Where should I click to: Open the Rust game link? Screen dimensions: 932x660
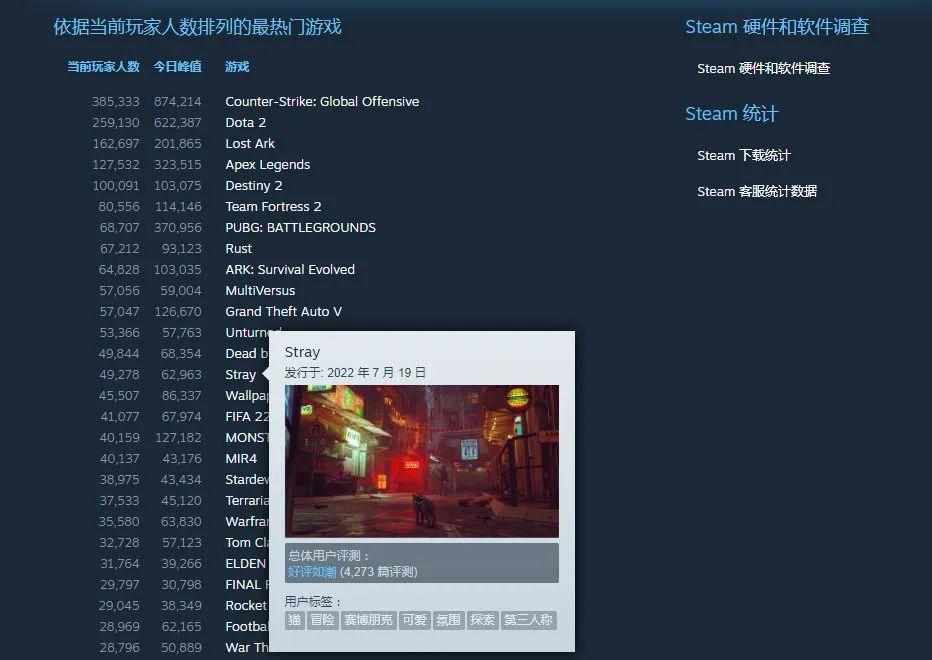click(238, 249)
